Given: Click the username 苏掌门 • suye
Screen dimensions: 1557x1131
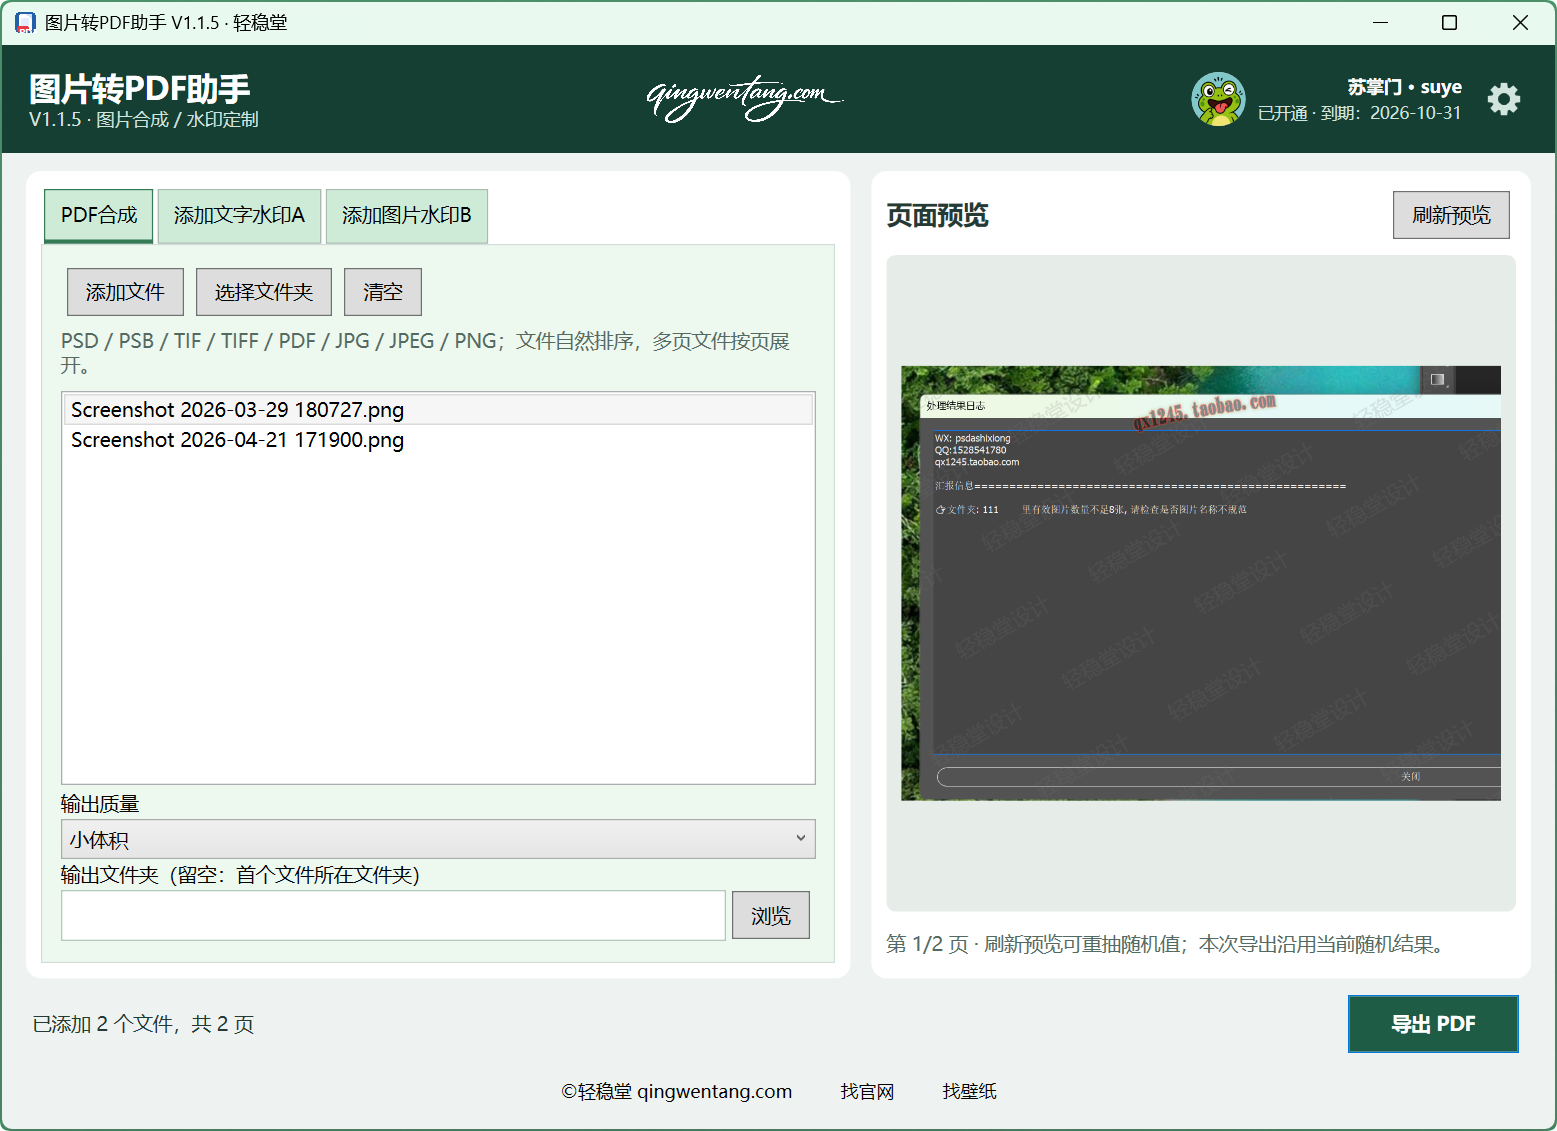Looking at the screenshot, I should (x=1404, y=87).
